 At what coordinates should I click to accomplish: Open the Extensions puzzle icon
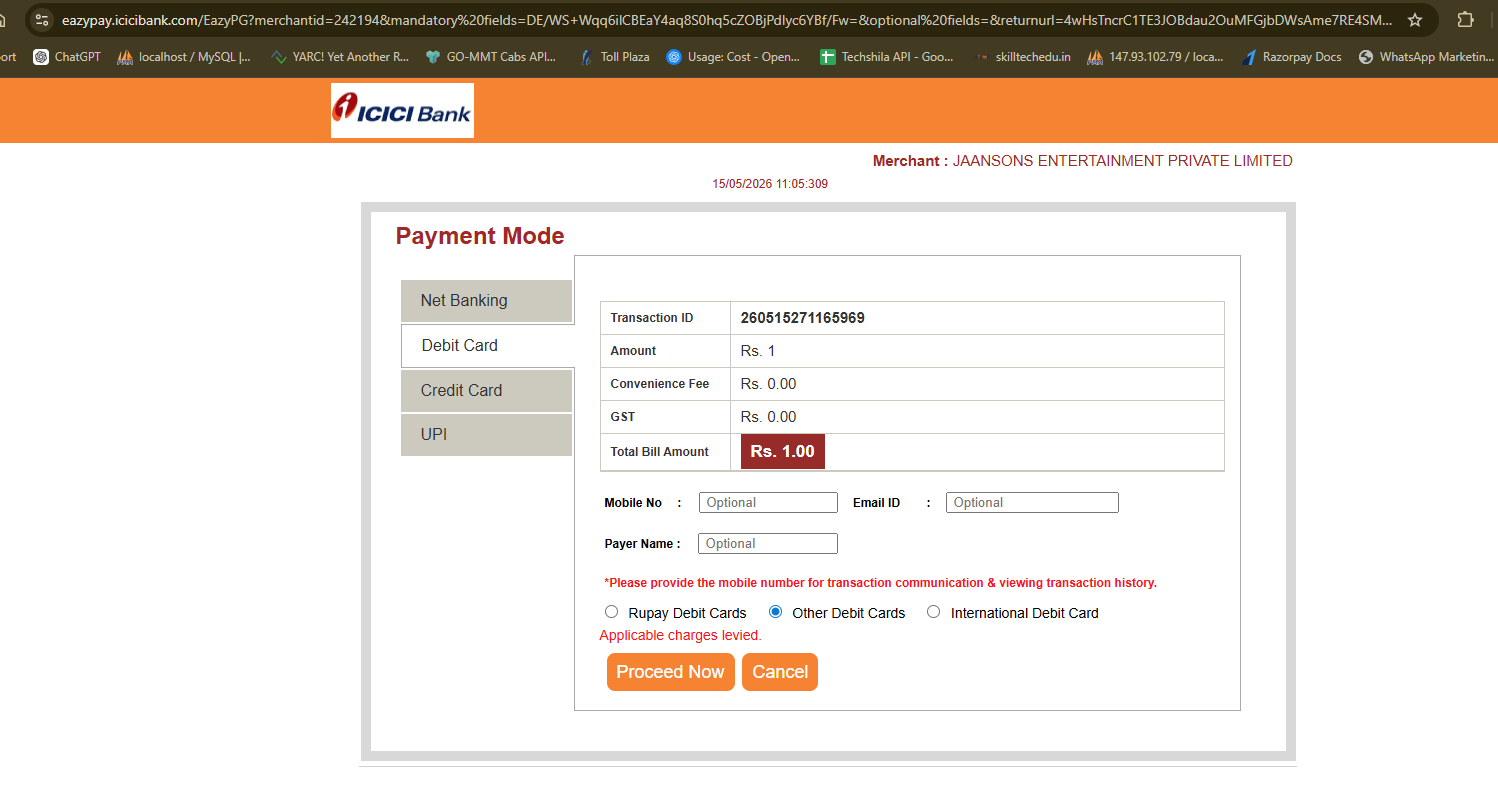pos(1466,20)
